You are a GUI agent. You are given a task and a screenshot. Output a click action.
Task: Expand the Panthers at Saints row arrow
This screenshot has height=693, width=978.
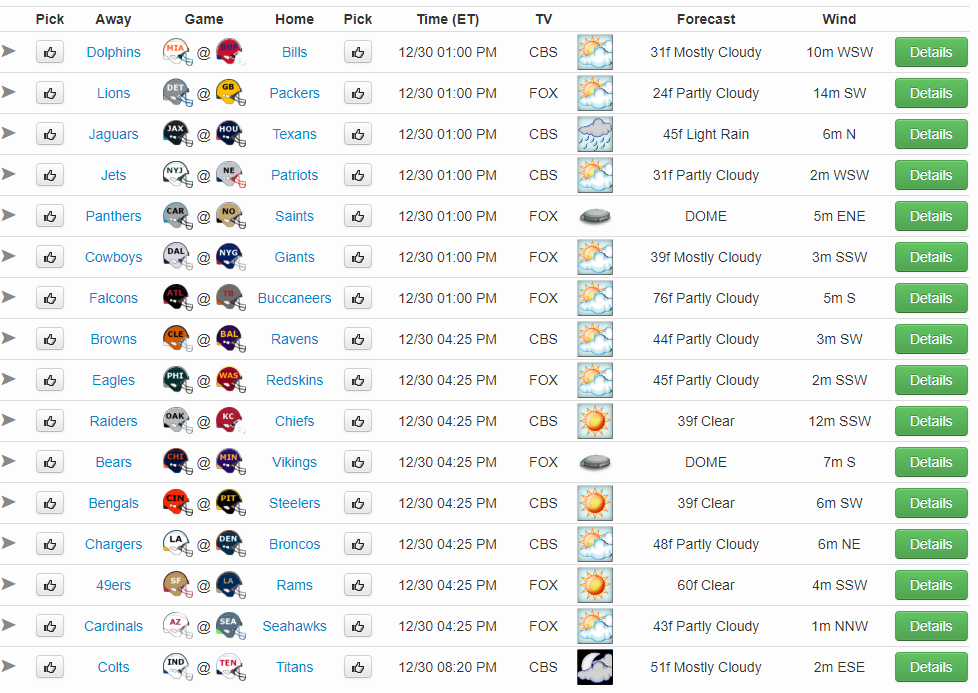pos(8,215)
